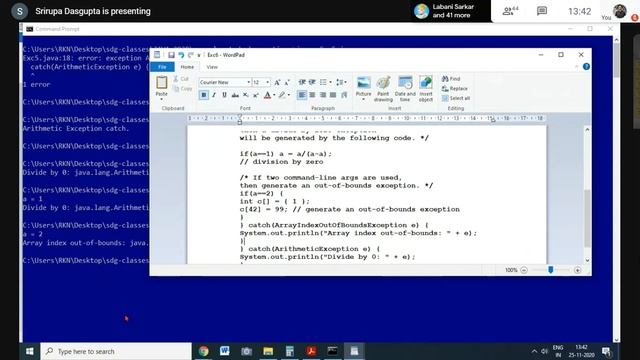Image resolution: width=640 pixels, height=360 pixels.
Task: Apply the font color red A button
Action: click(267, 95)
